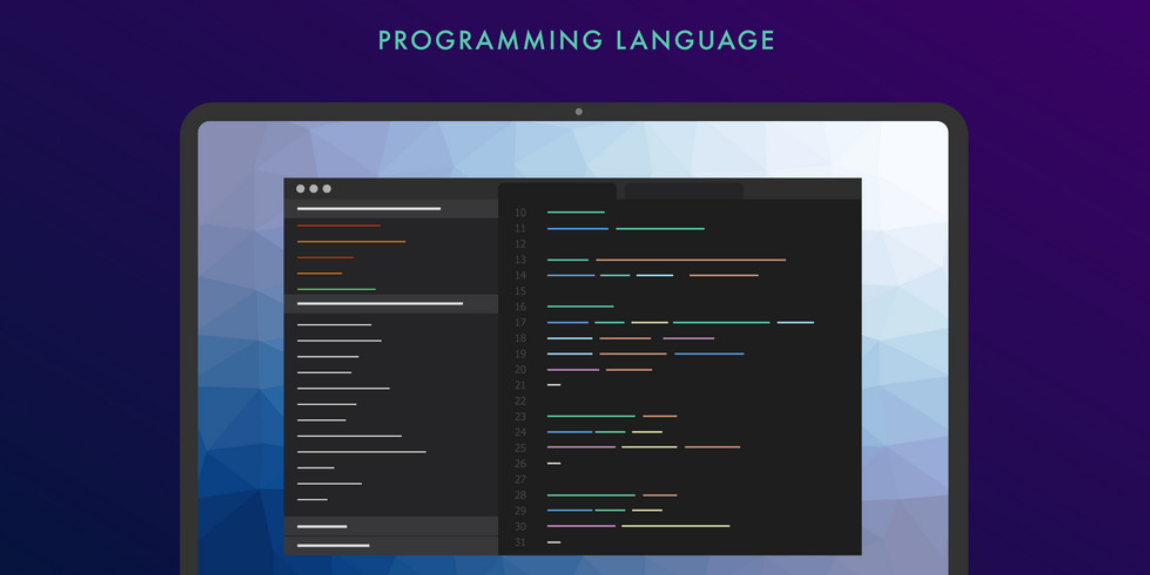The width and height of the screenshot is (1150, 575).
Task: Click the long orange token on line 13
Action: pyautogui.click(x=690, y=260)
